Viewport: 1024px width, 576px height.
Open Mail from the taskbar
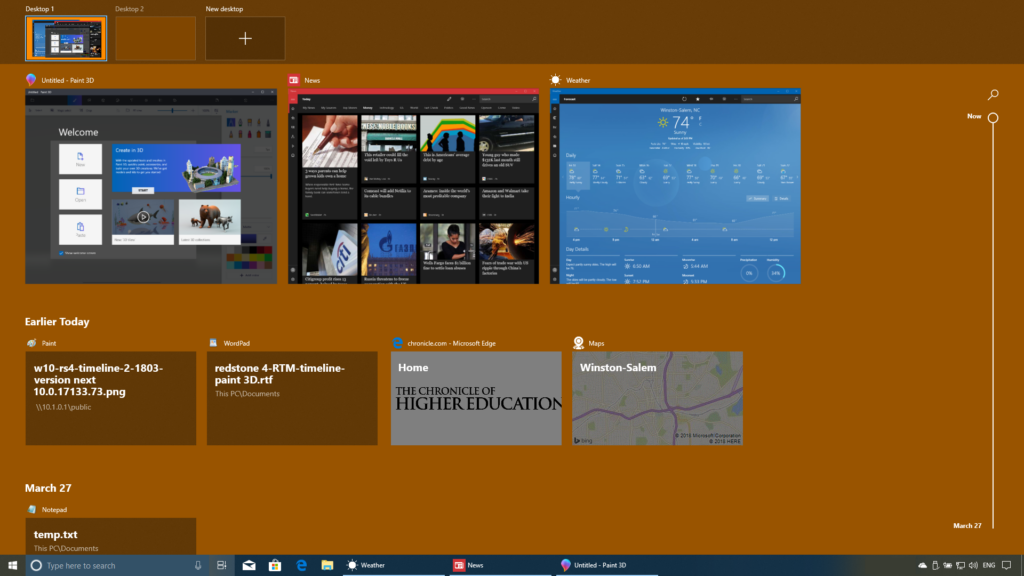[248, 565]
